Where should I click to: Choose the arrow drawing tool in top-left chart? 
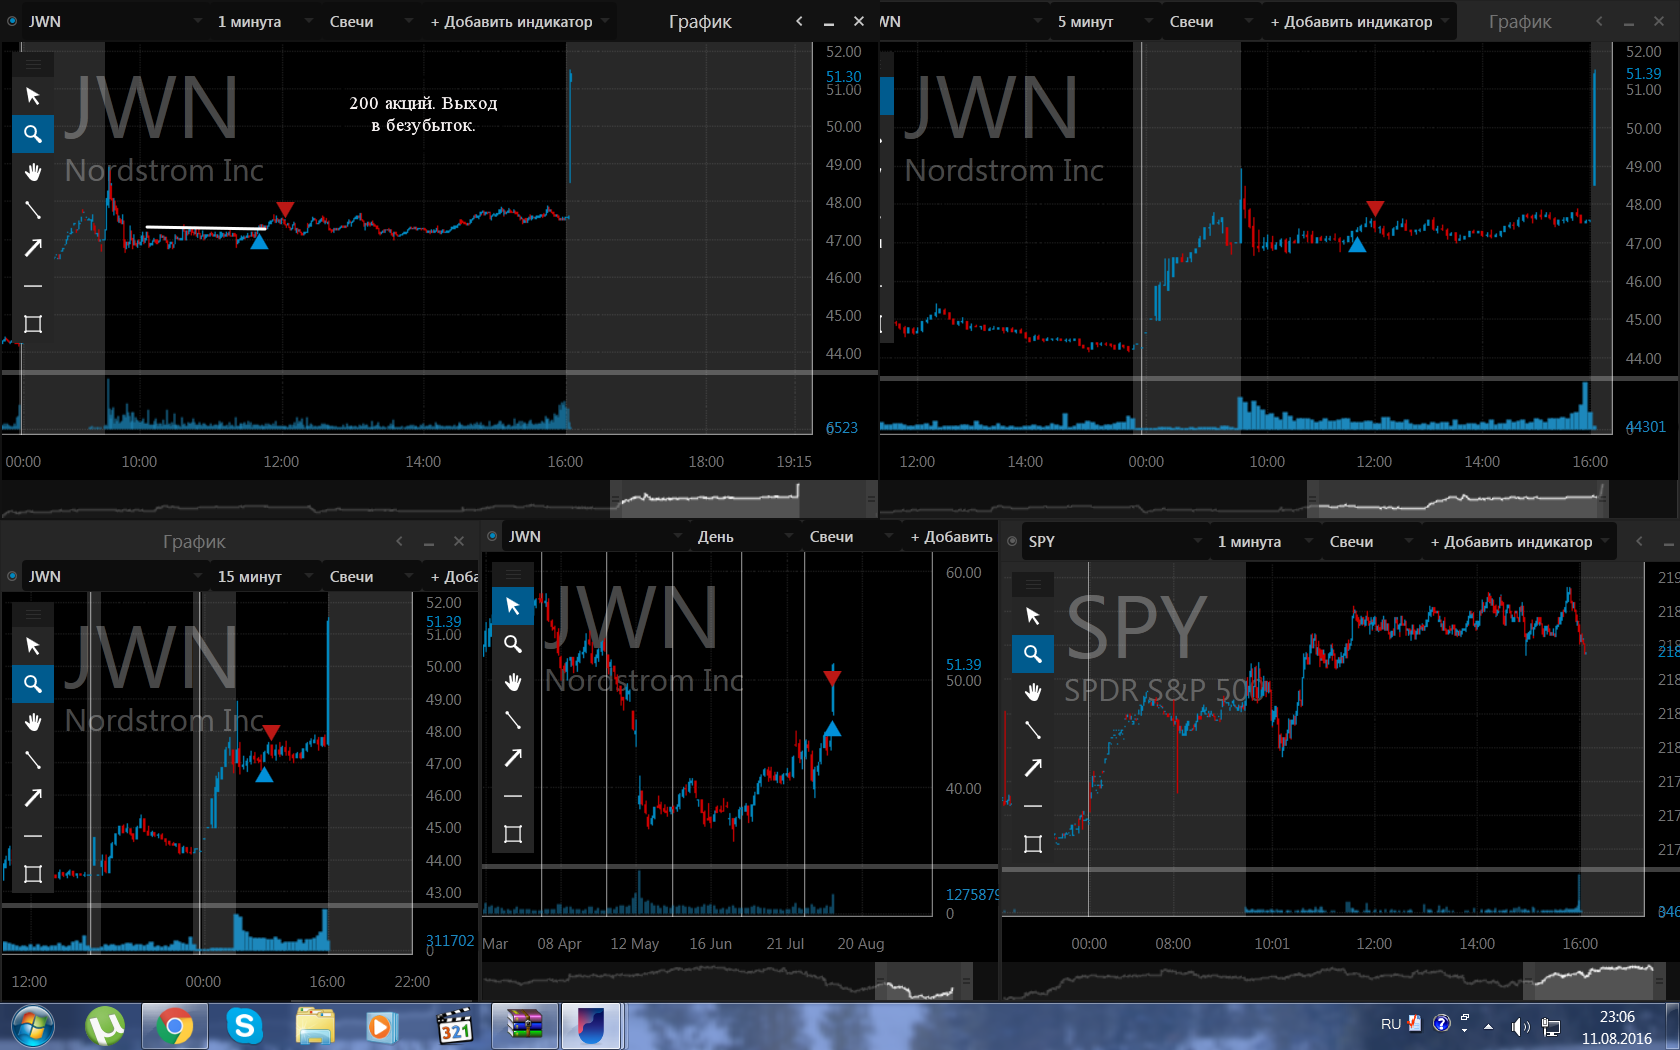coord(33,247)
